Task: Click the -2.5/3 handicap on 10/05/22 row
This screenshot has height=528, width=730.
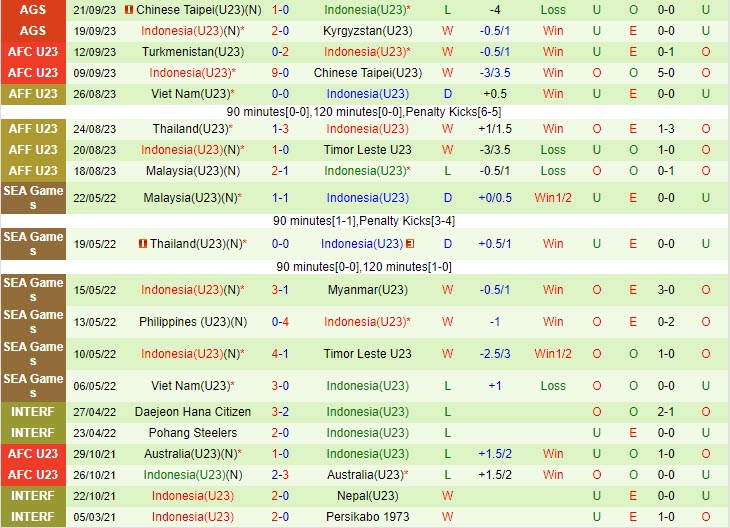Action: [x=495, y=354]
